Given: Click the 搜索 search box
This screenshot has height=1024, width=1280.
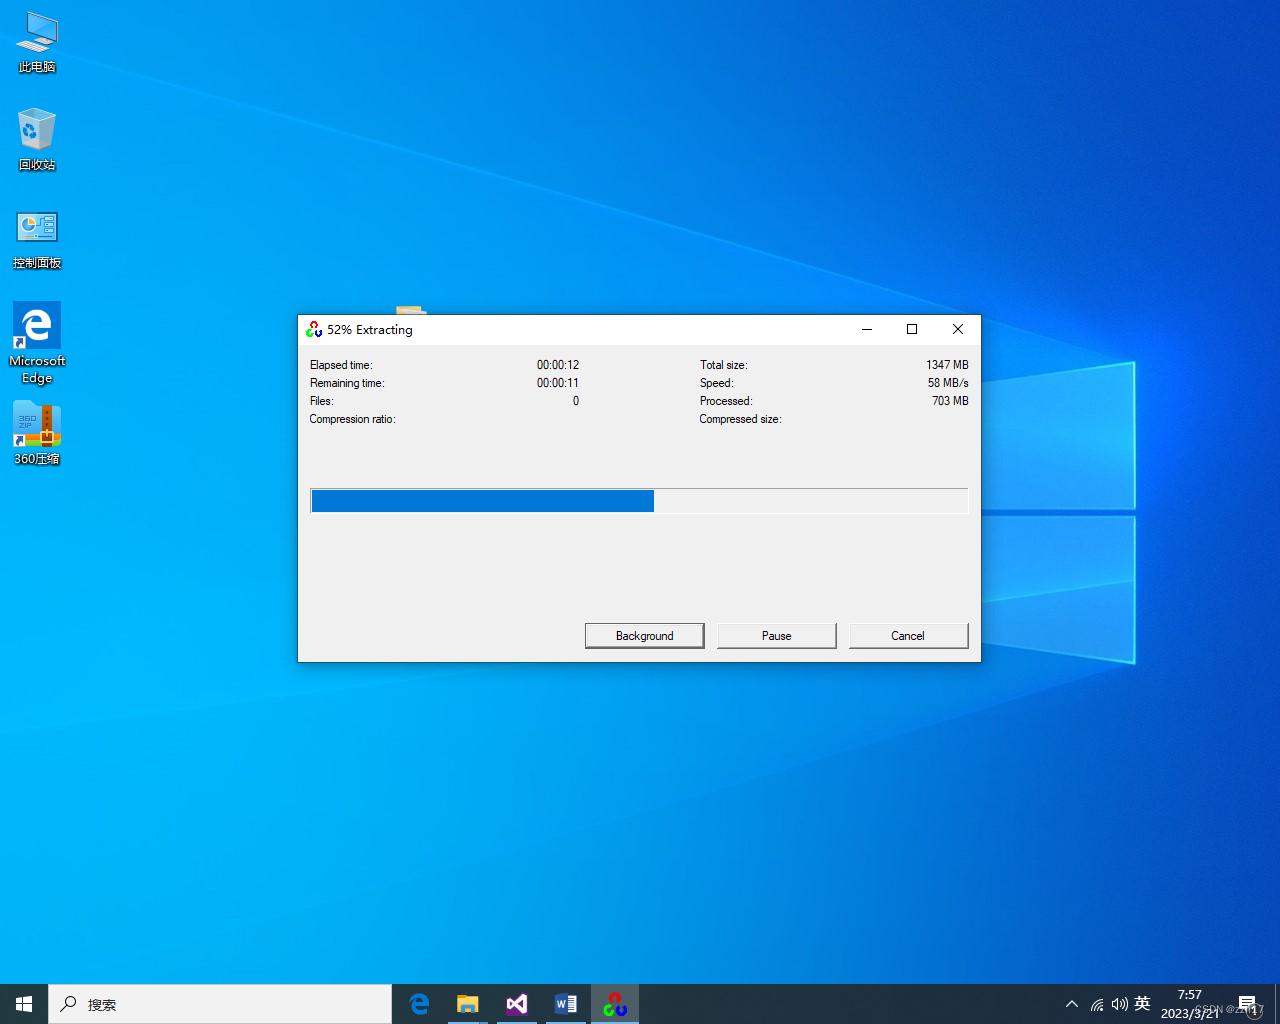Looking at the screenshot, I should point(220,1003).
